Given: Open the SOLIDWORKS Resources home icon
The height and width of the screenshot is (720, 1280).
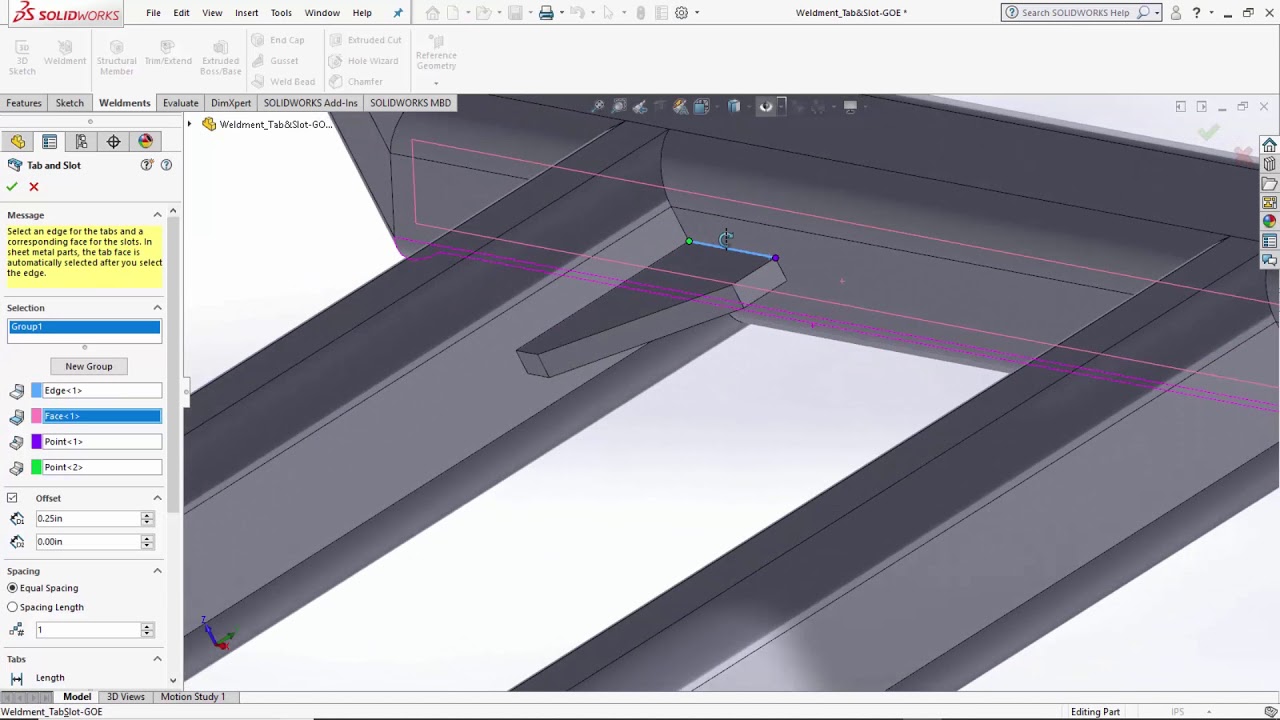Looking at the screenshot, I should [x=1269, y=146].
